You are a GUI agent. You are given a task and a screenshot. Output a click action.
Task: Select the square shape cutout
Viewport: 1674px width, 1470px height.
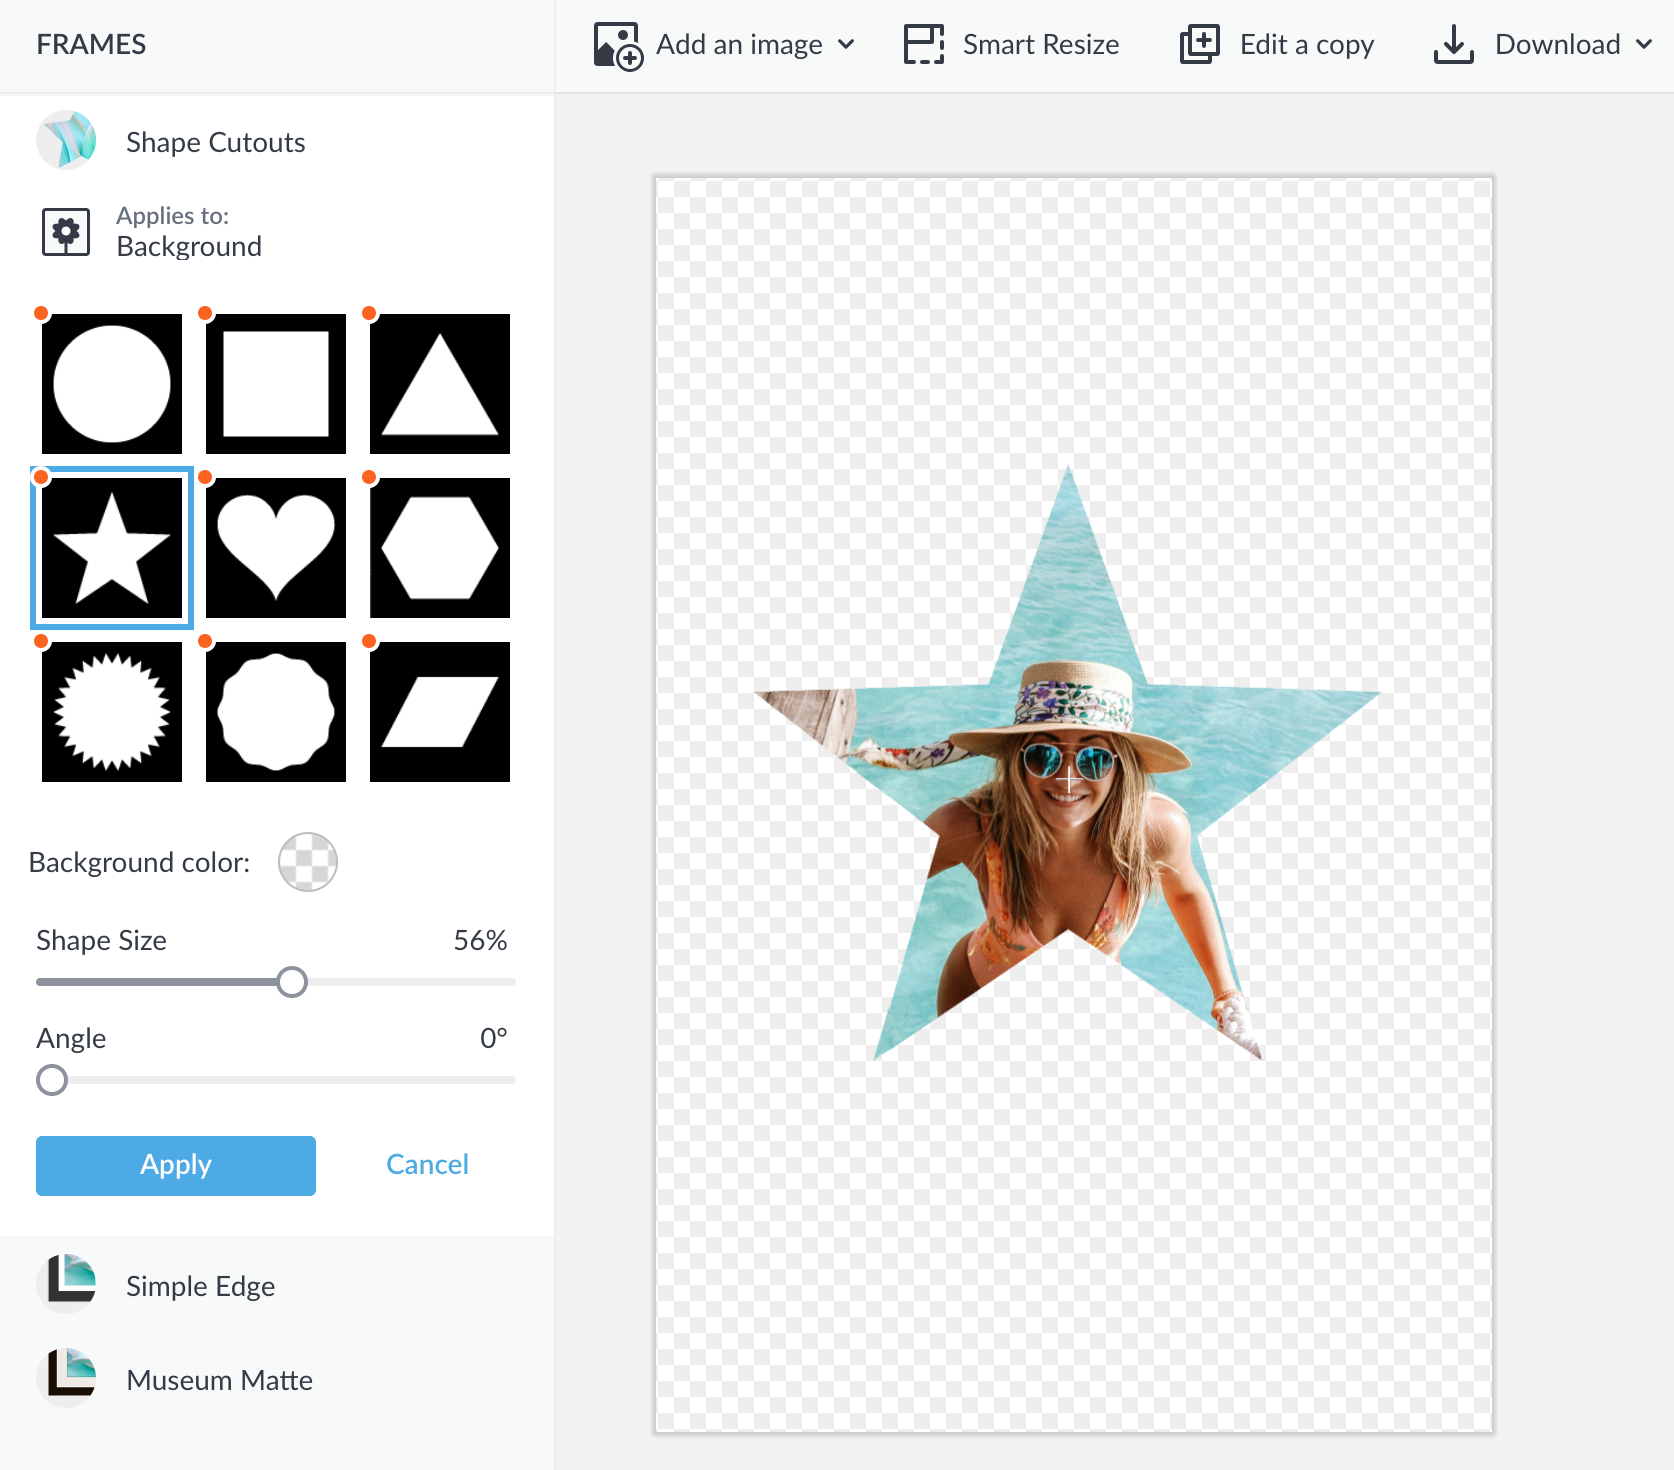point(276,384)
